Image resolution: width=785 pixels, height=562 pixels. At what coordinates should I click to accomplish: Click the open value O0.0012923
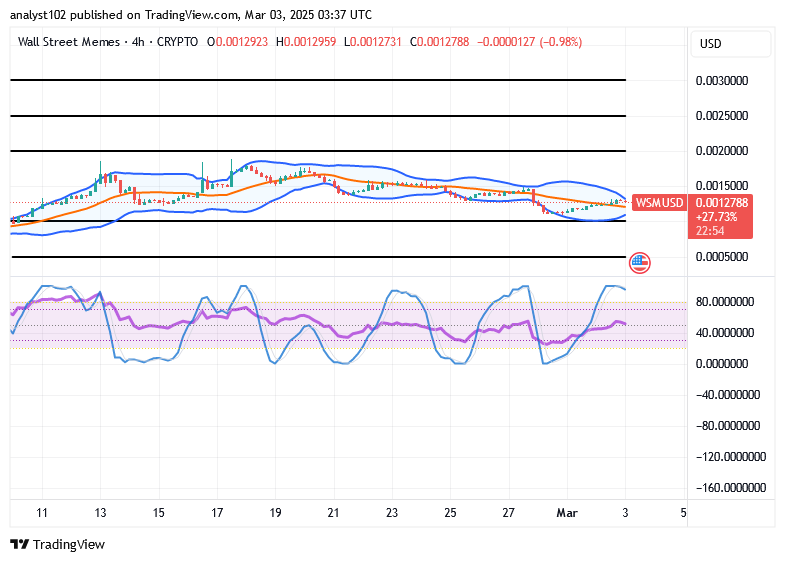237,42
